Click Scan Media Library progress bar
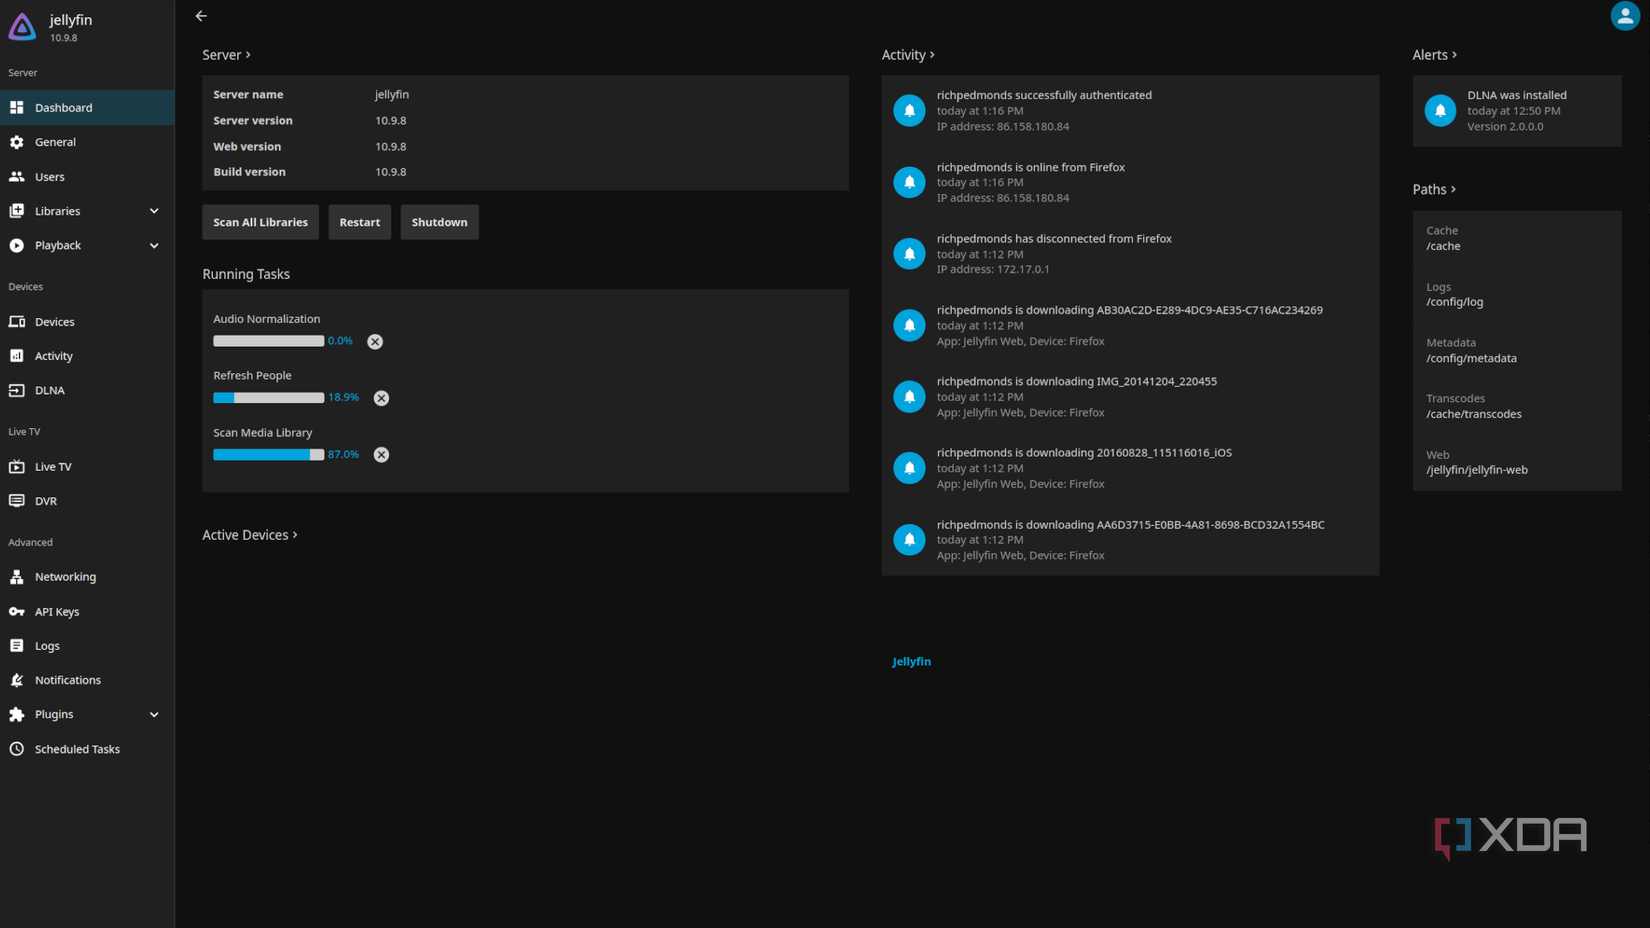This screenshot has height=928, width=1650. (268, 455)
